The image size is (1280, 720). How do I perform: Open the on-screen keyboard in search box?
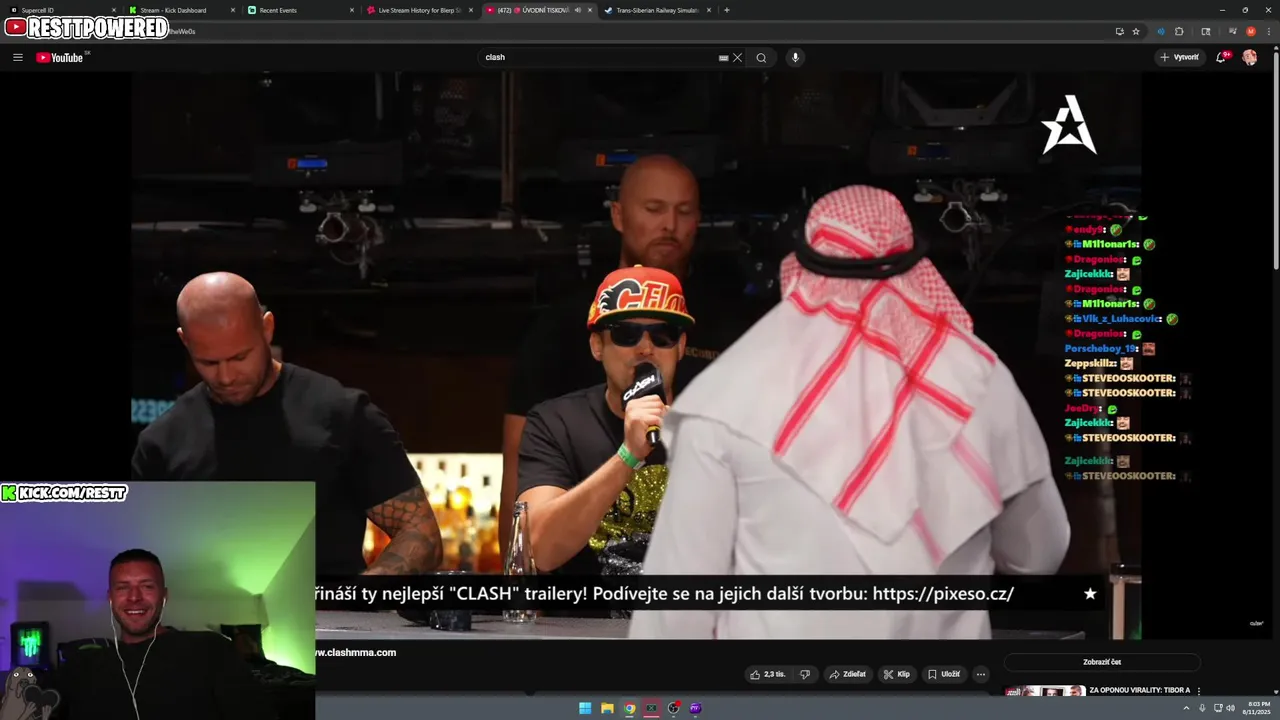tap(723, 58)
